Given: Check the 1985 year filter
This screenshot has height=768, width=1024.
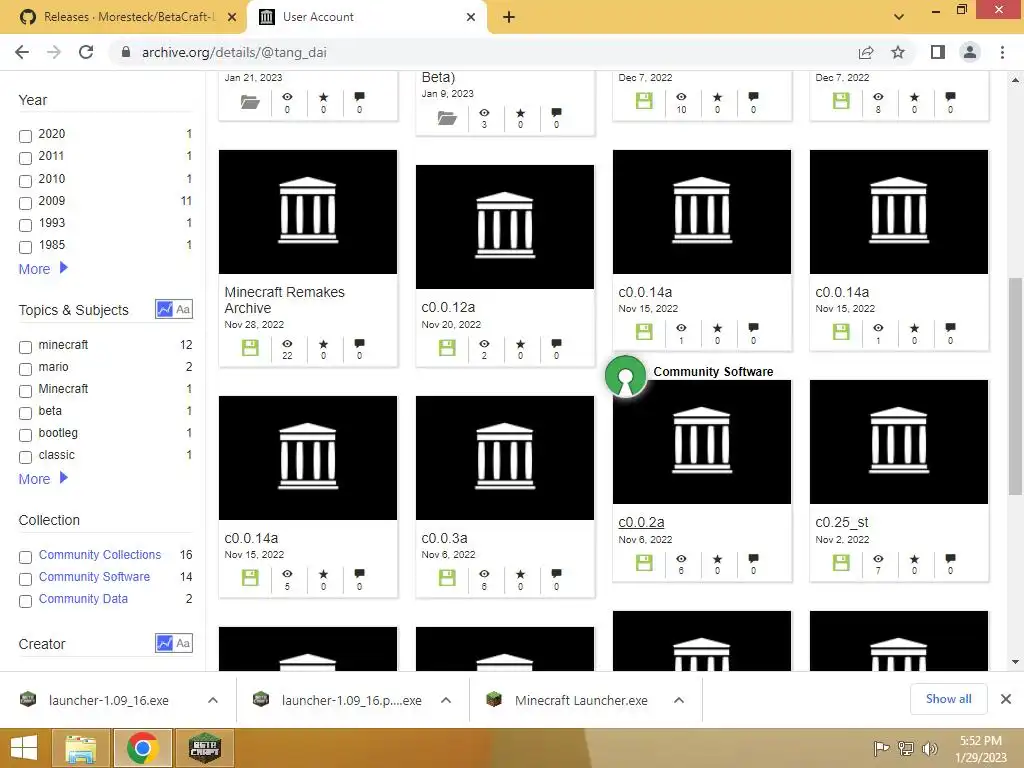Looking at the screenshot, I should 25,247.
